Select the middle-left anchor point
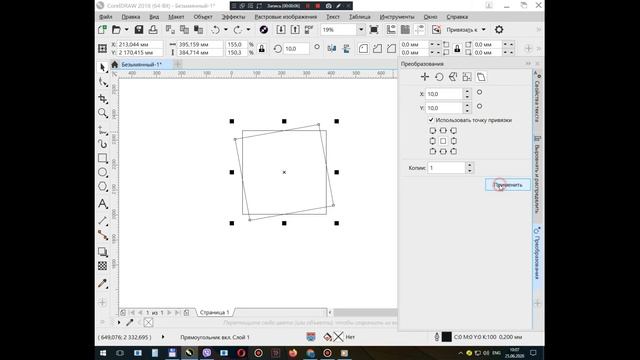Image resolution: width=640 pixels, height=360 pixels. (x=433, y=141)
